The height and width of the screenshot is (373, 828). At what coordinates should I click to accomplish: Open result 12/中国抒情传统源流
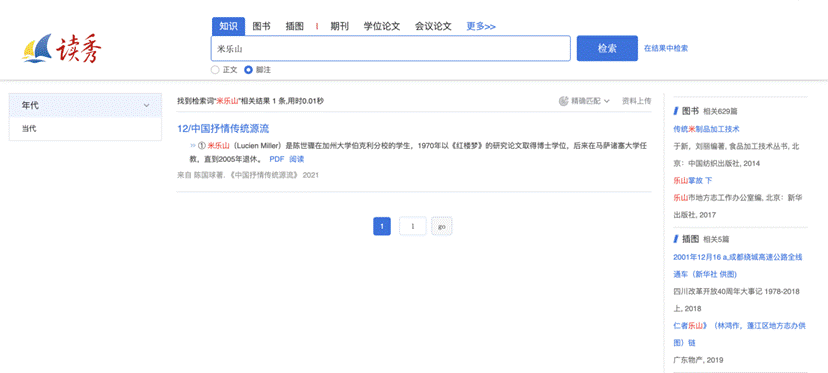pos(223,128)
